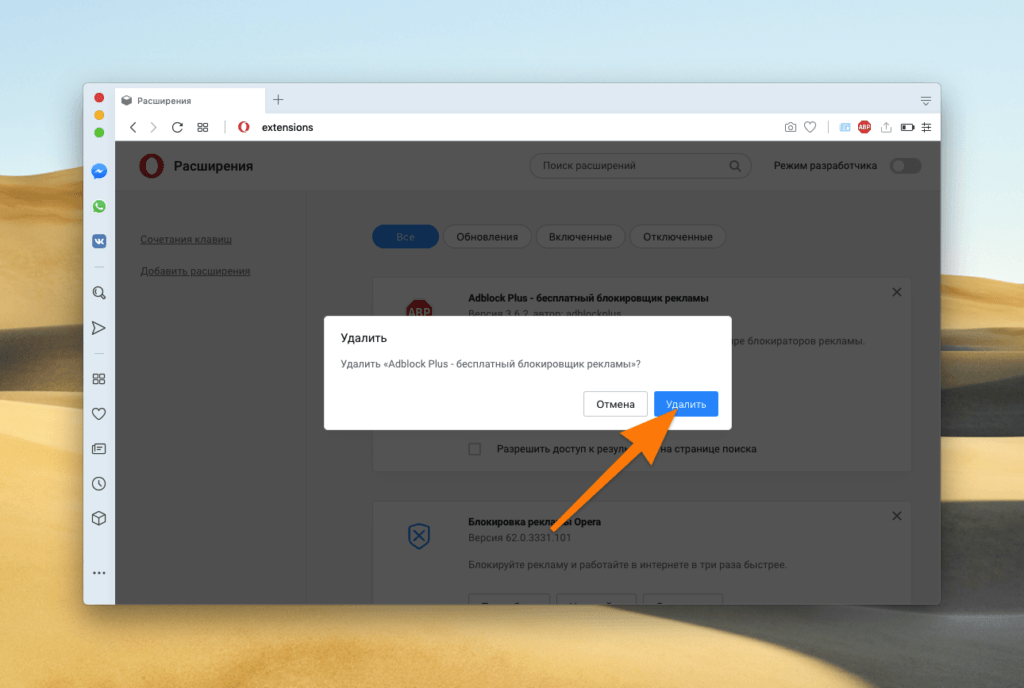1024x688 pixels.
Task: Confirm removal with the blue Удалить button
Action: click(686, 404)
